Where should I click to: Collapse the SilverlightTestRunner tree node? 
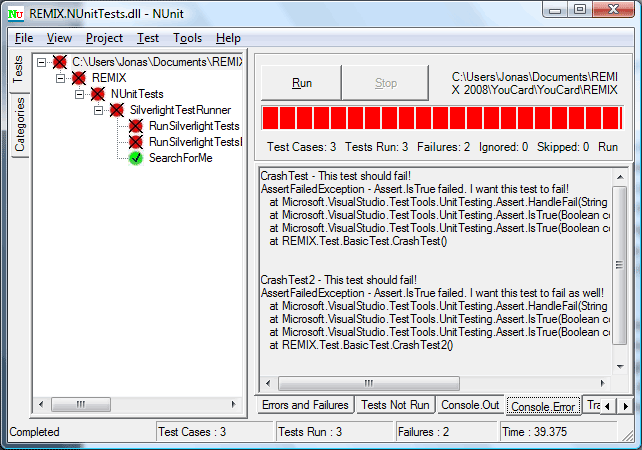tap(98, 110)
